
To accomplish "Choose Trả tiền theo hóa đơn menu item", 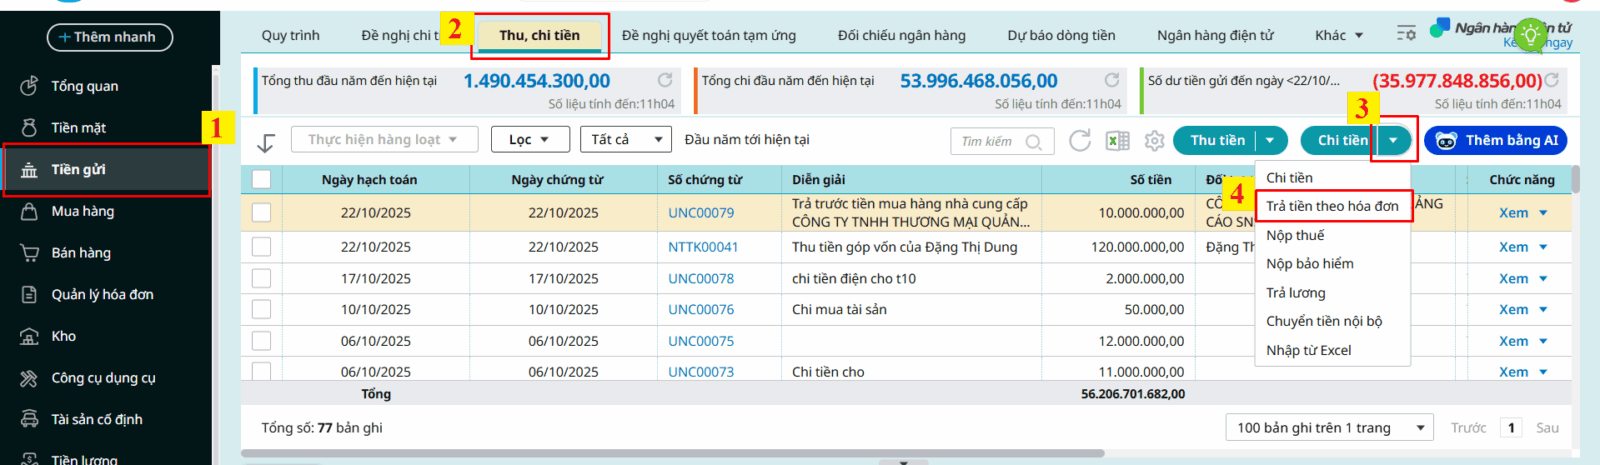I will click(1332, 206).
